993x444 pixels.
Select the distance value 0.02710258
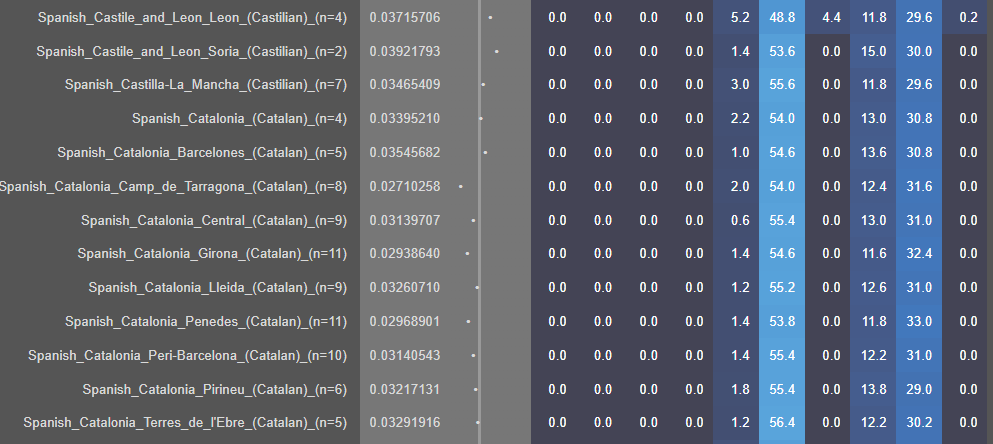click(404, 187)
